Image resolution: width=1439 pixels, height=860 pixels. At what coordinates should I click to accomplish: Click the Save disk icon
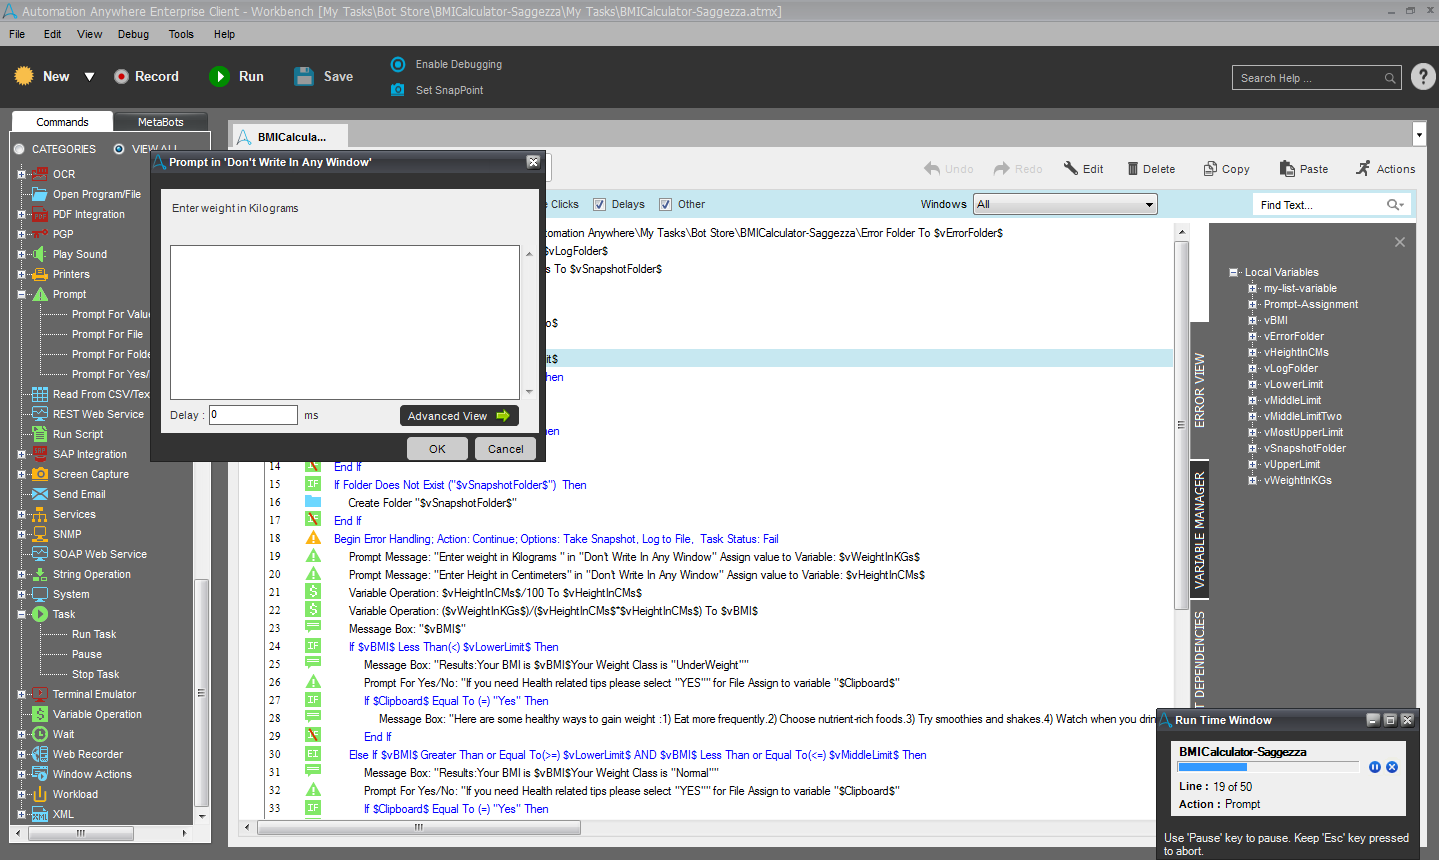pyautogui.click(x=304, y=76)
